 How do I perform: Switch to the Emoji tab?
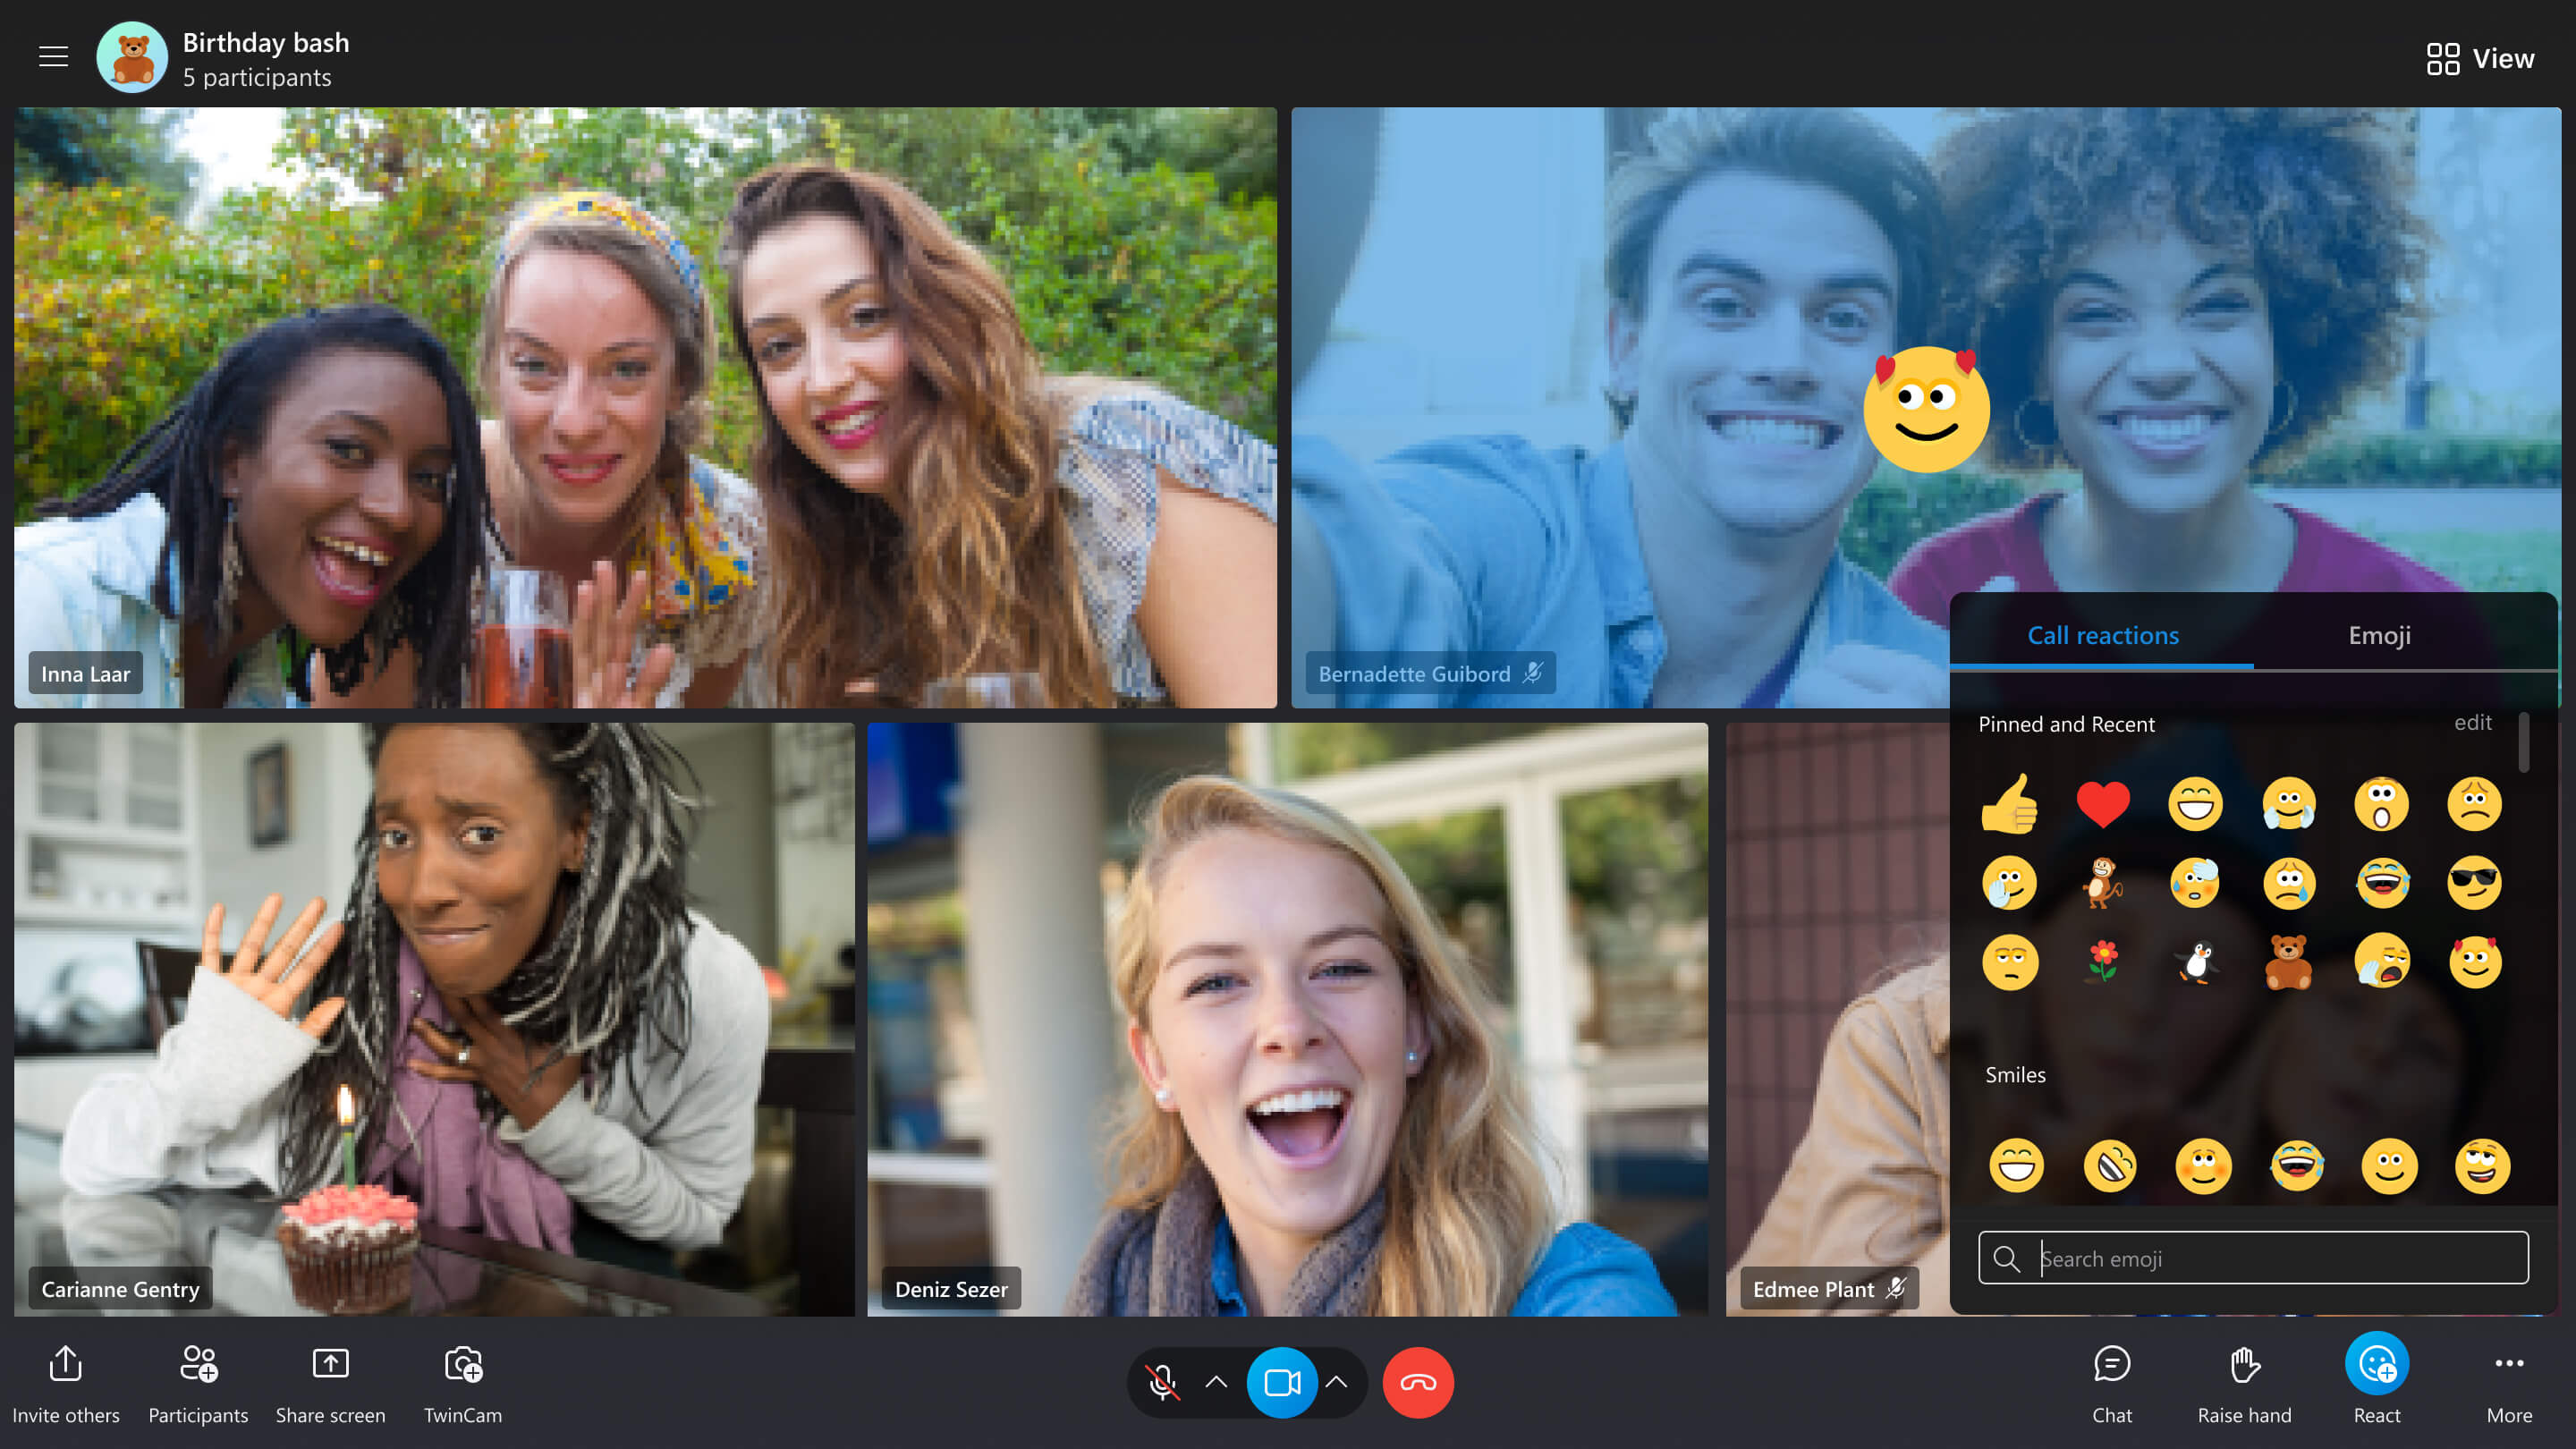(x=2377, y=633)
